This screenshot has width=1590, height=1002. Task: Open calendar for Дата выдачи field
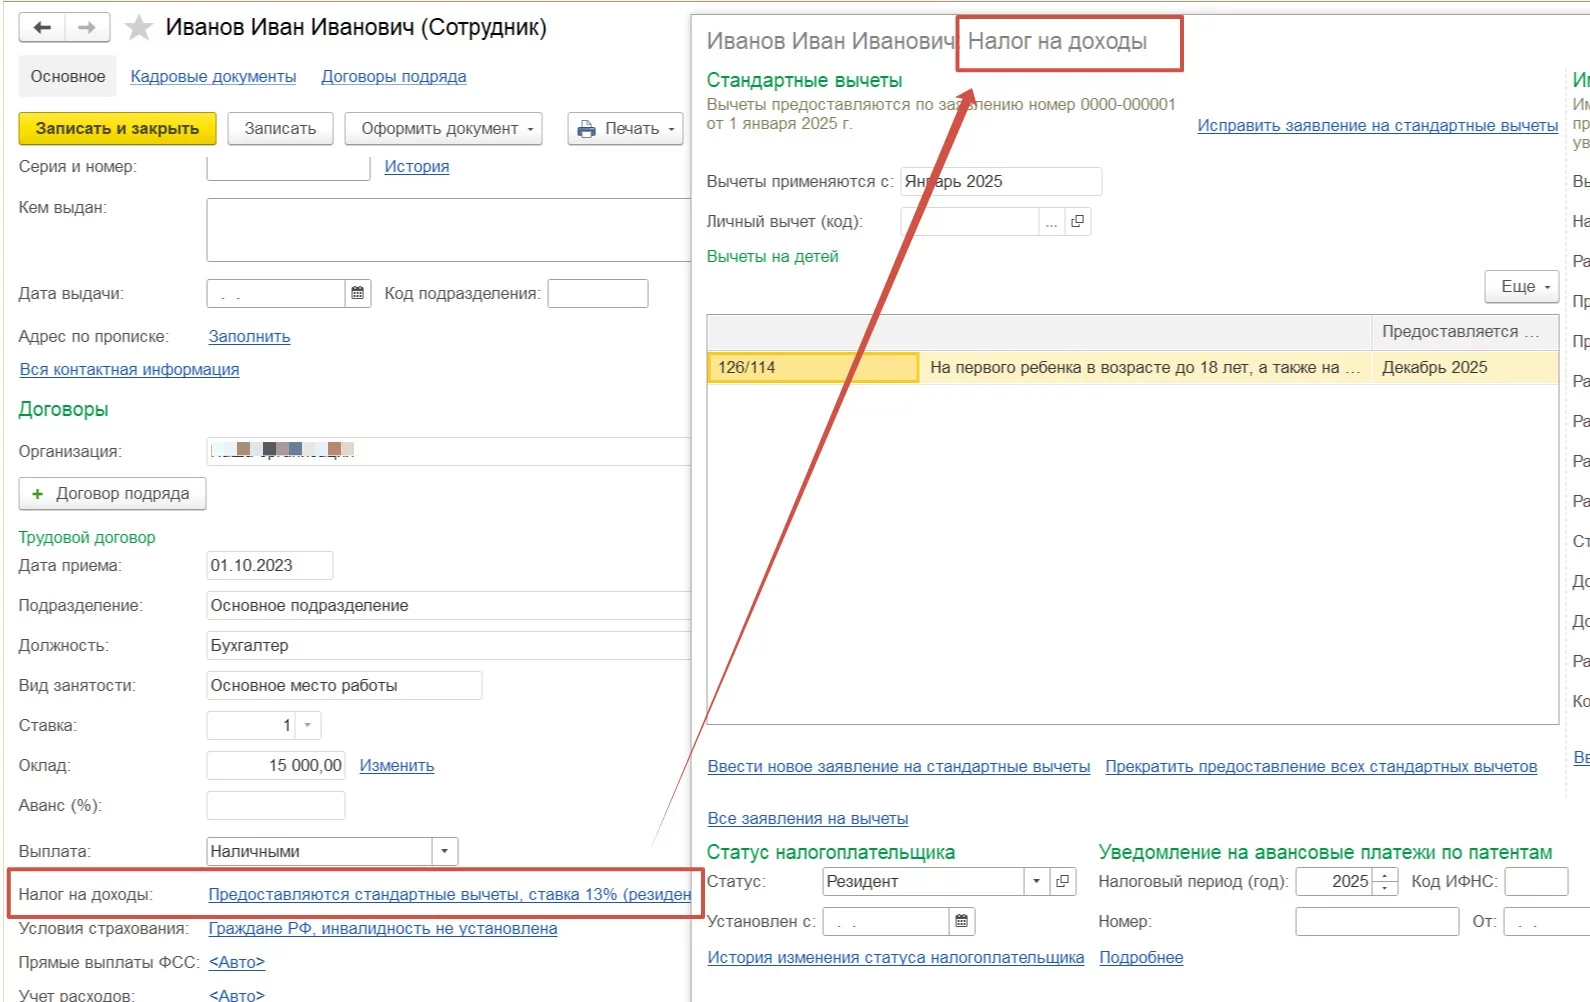coord(357,293)
